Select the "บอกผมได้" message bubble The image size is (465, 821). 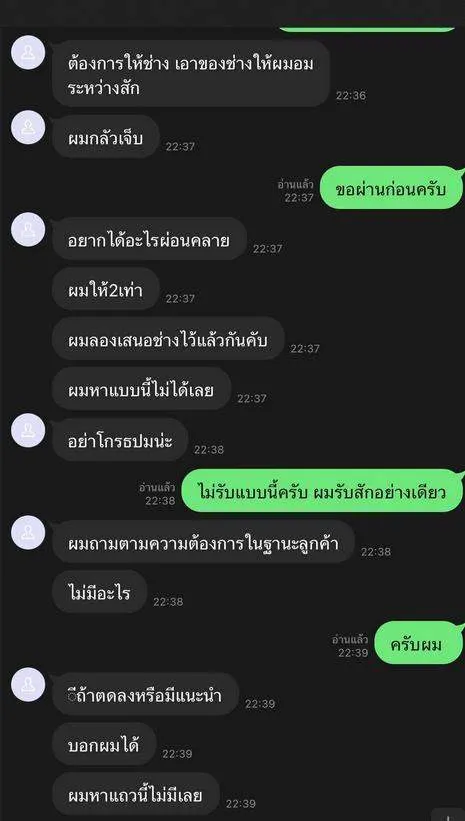coord(104,744)
